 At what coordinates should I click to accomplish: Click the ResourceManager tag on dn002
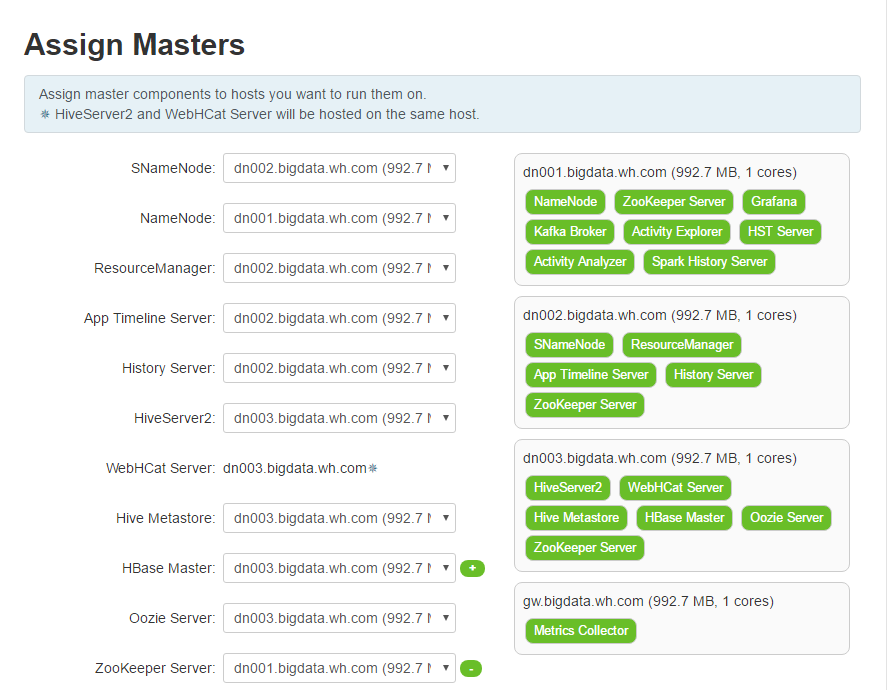(681, 345)
